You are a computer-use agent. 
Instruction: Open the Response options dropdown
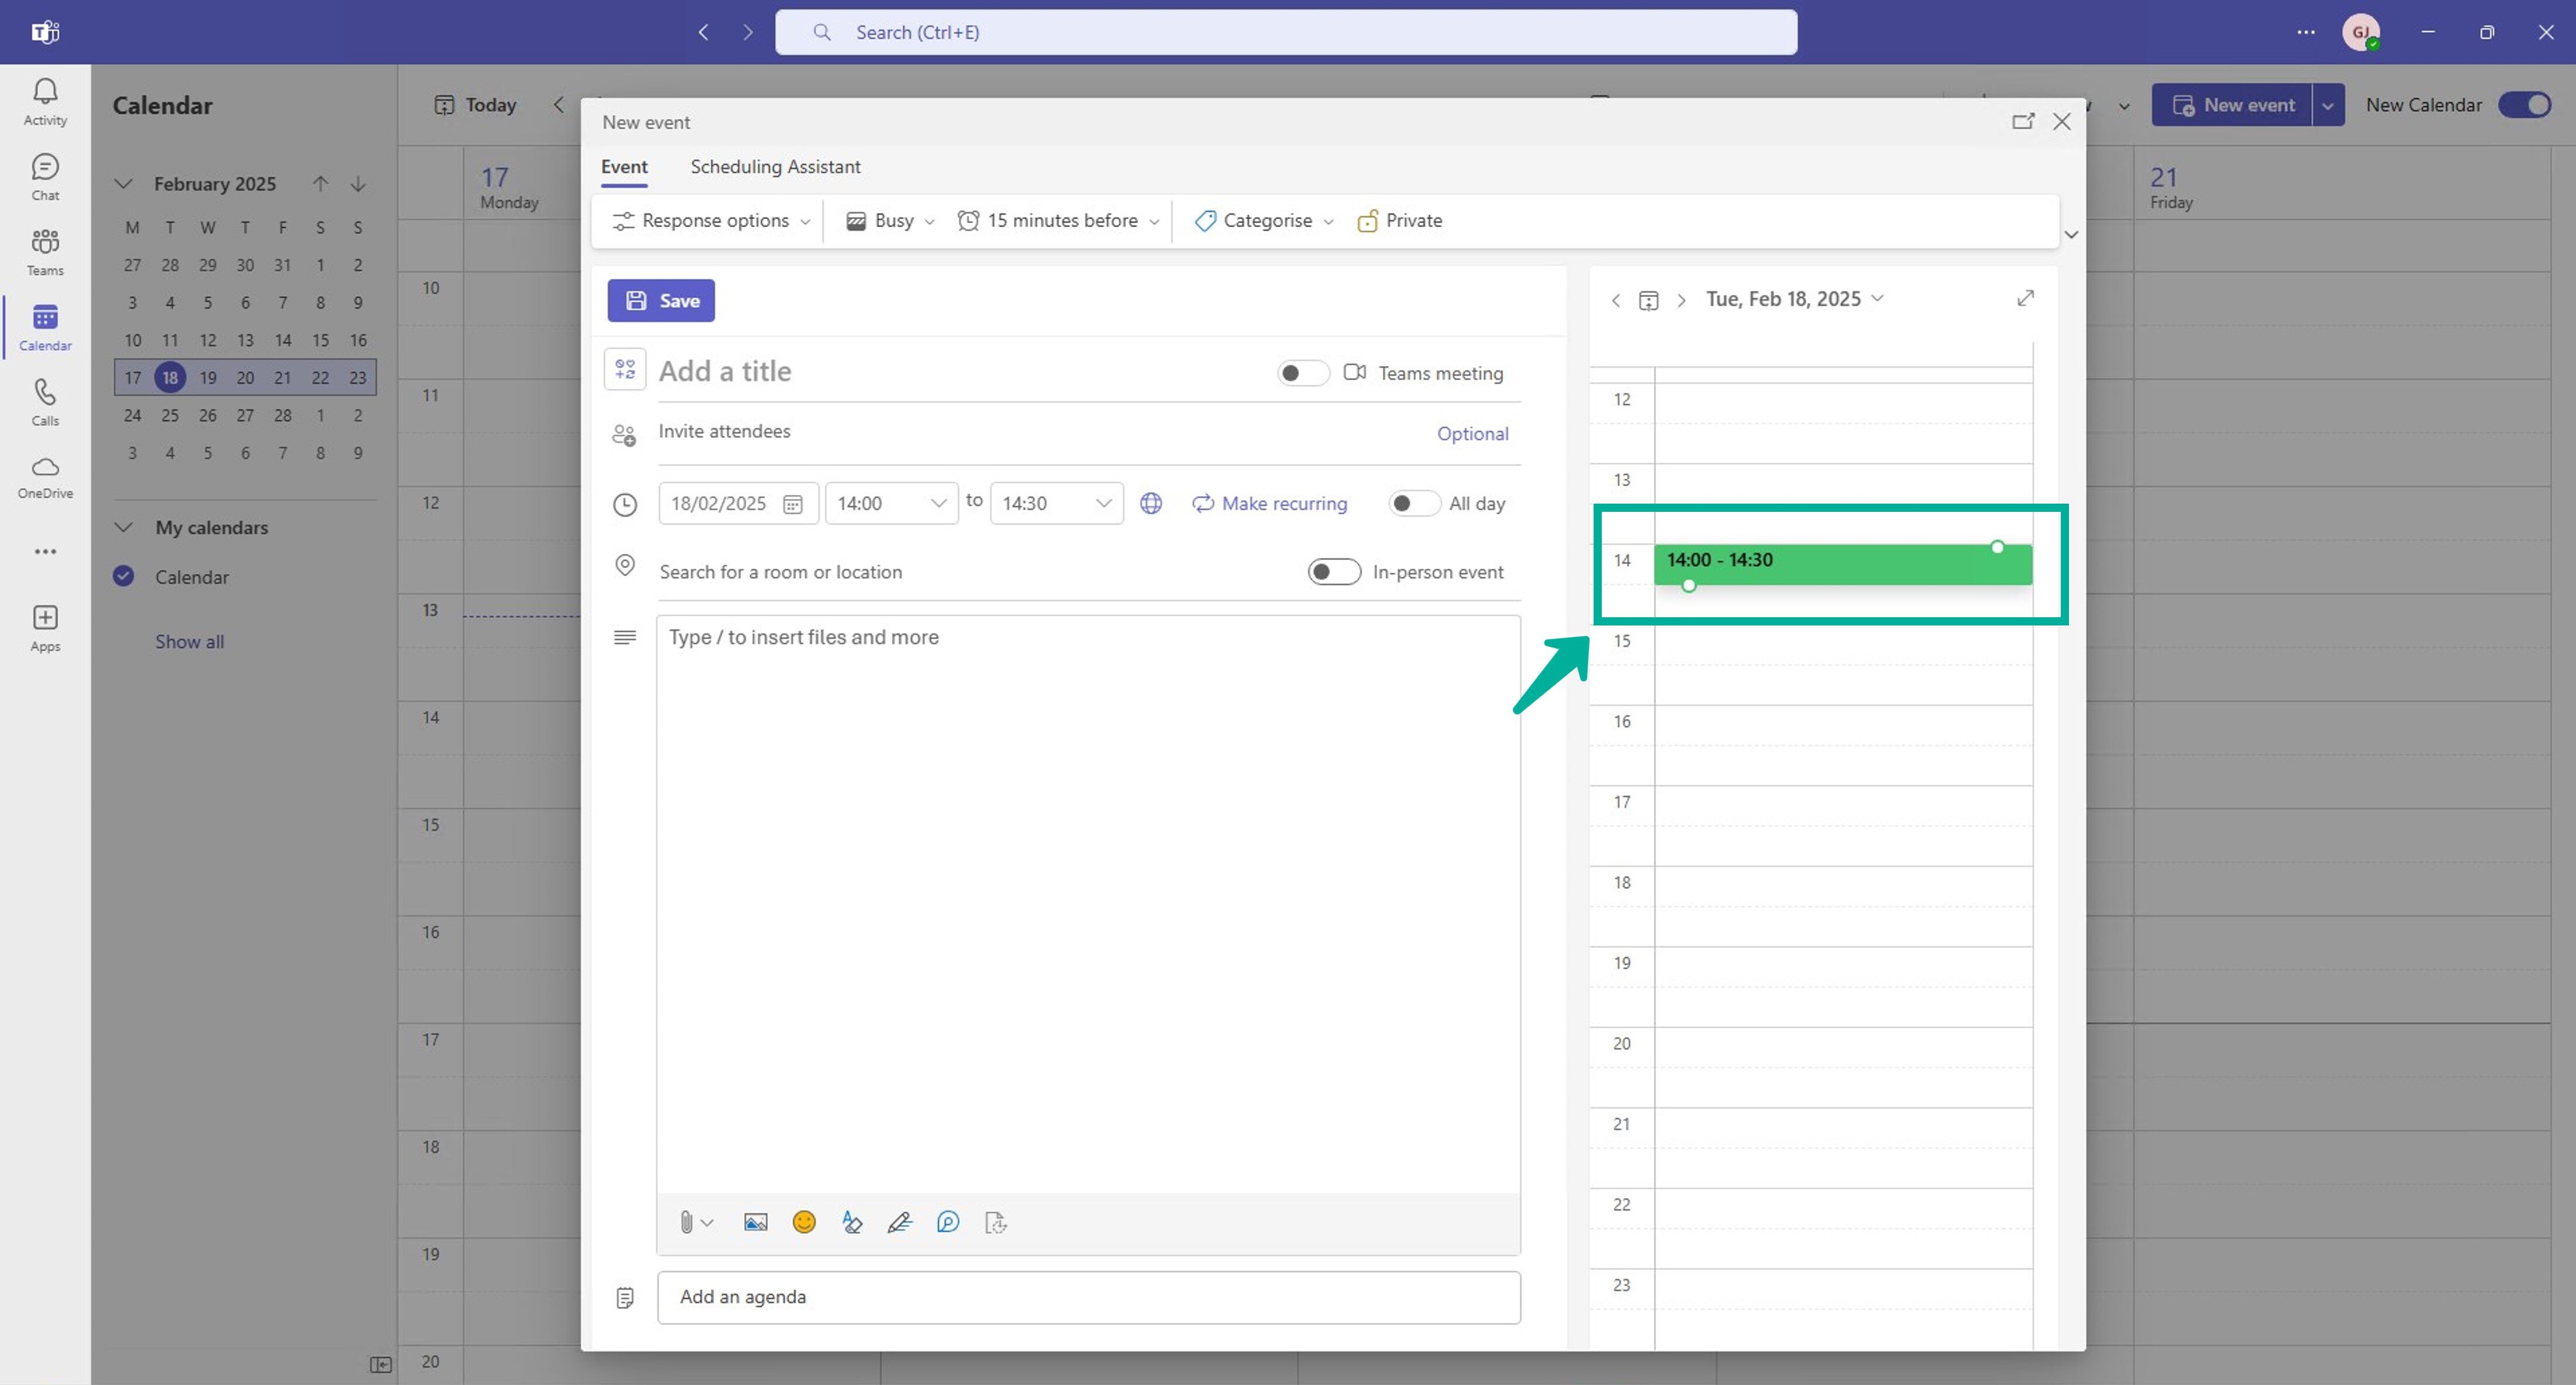pyautogui.click(x=711, y=220)
